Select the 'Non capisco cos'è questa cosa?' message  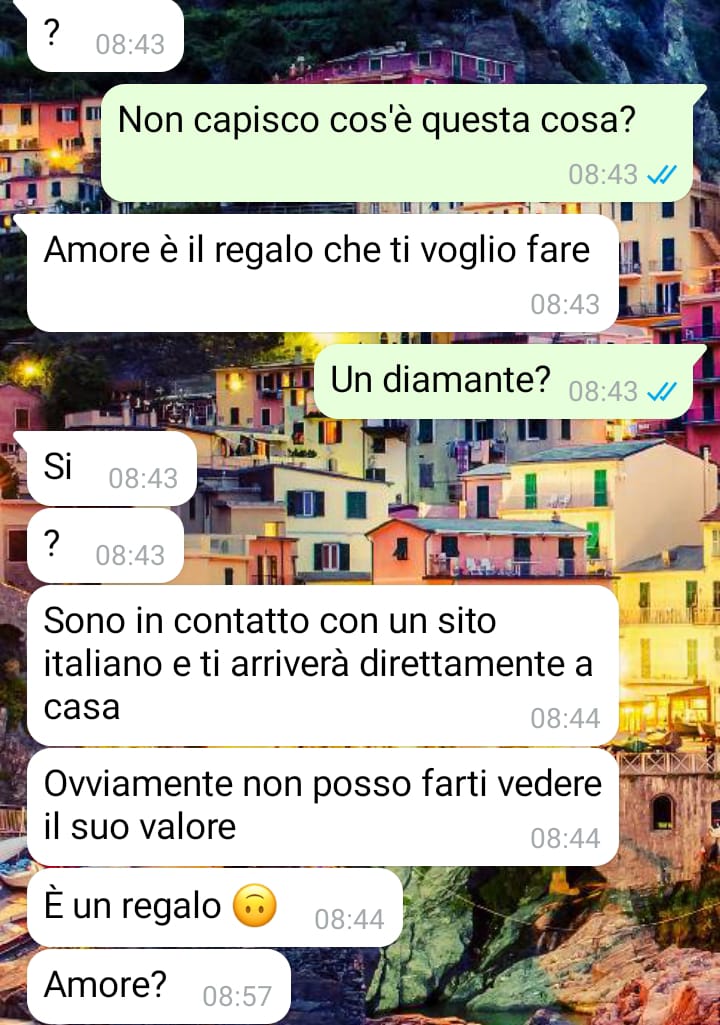398,143
